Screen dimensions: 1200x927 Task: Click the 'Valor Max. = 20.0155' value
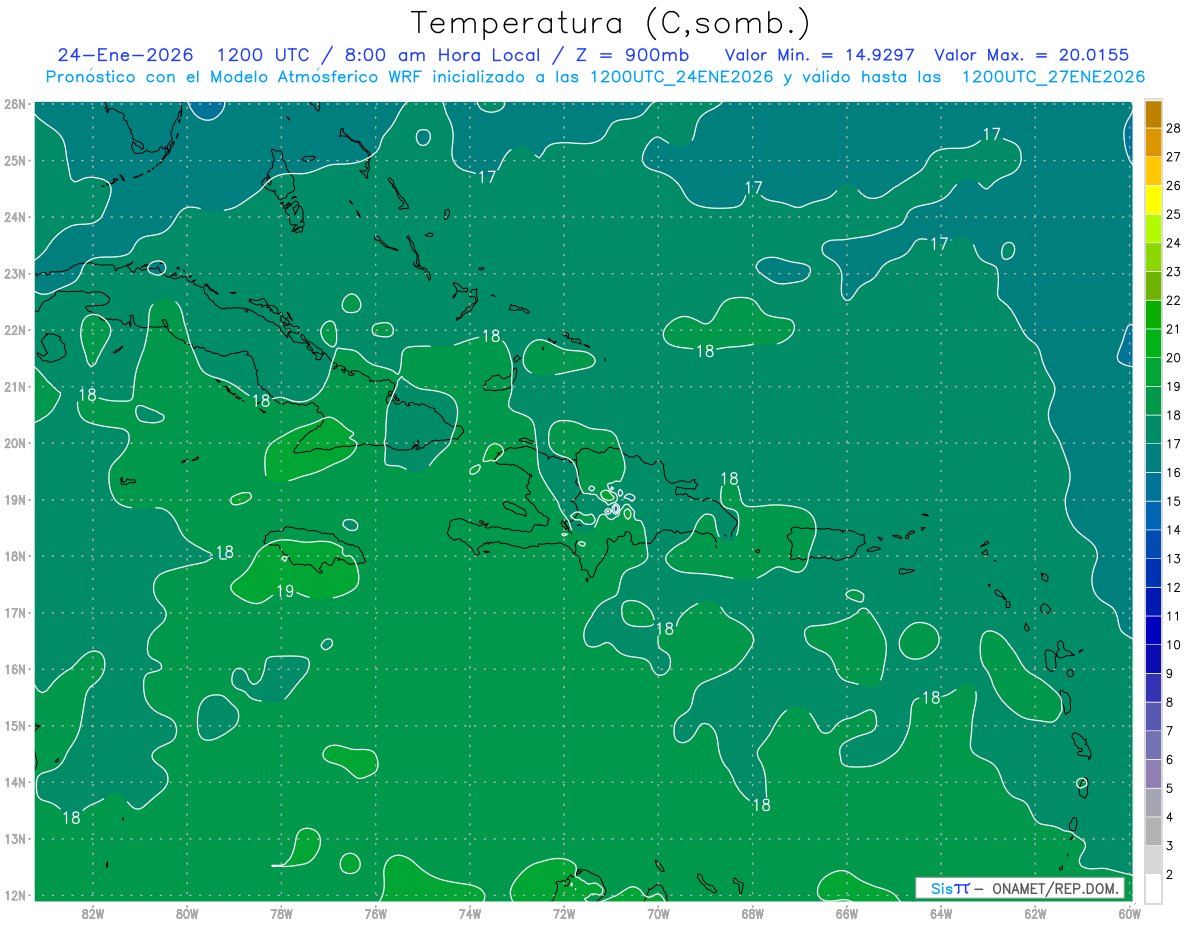(x=1031, y=55)
